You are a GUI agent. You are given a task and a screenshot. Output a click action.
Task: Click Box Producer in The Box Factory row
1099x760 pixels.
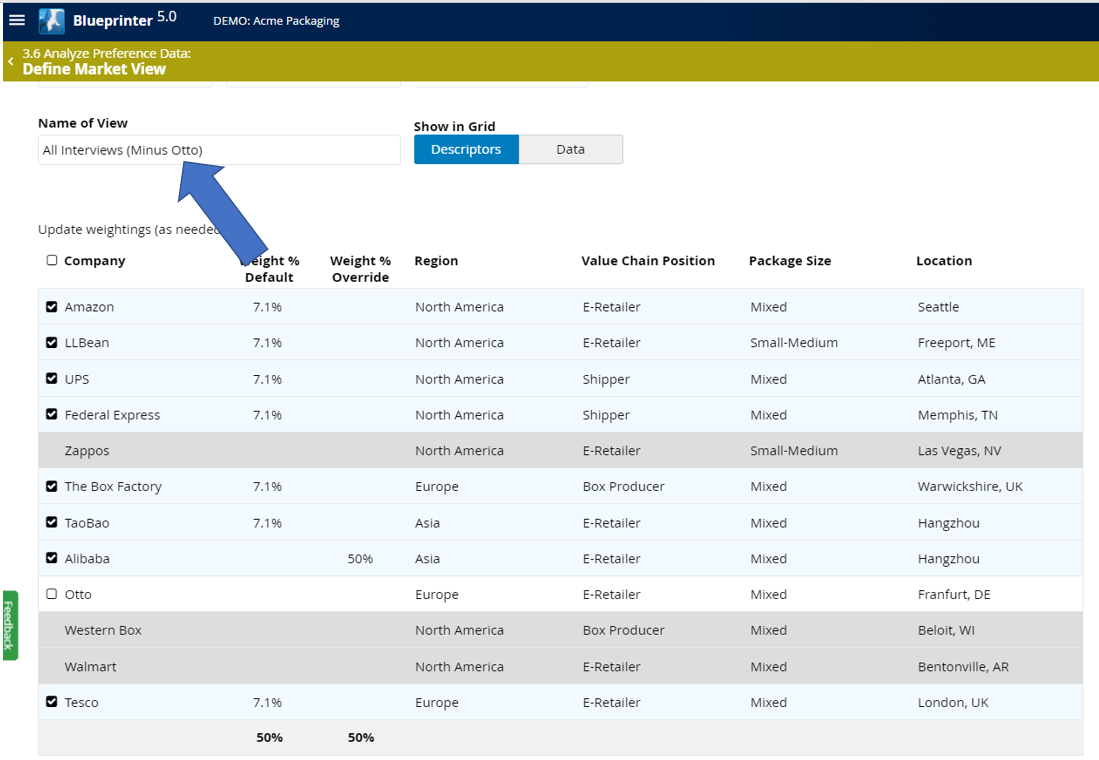624,487
